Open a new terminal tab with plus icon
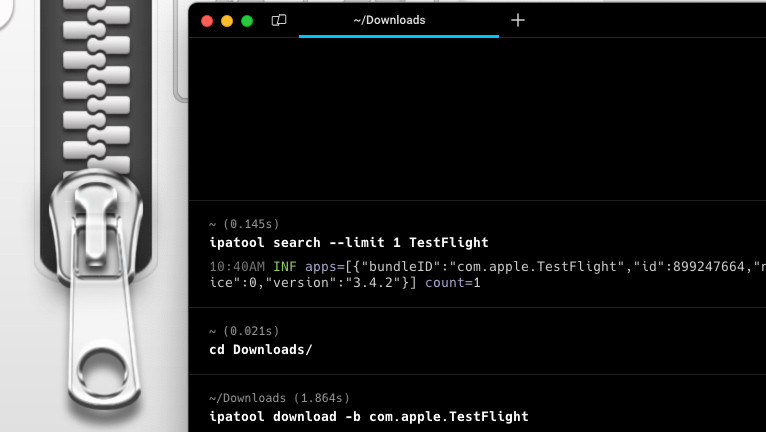Image resolution: width=766 pixels, height=432 pixels. tap(518, 20)
